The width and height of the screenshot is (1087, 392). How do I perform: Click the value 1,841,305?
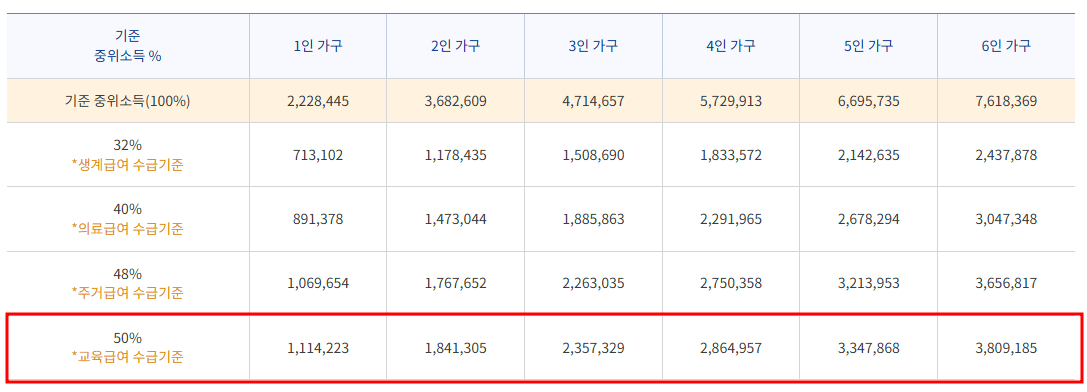455,348
